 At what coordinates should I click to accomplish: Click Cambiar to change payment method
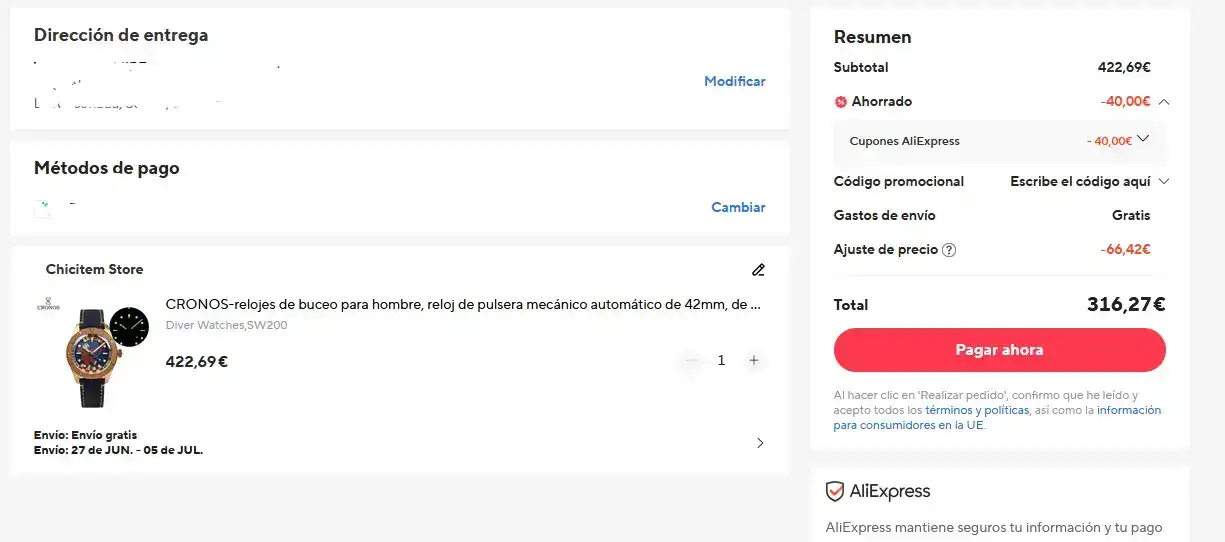[x=738, y=207]
